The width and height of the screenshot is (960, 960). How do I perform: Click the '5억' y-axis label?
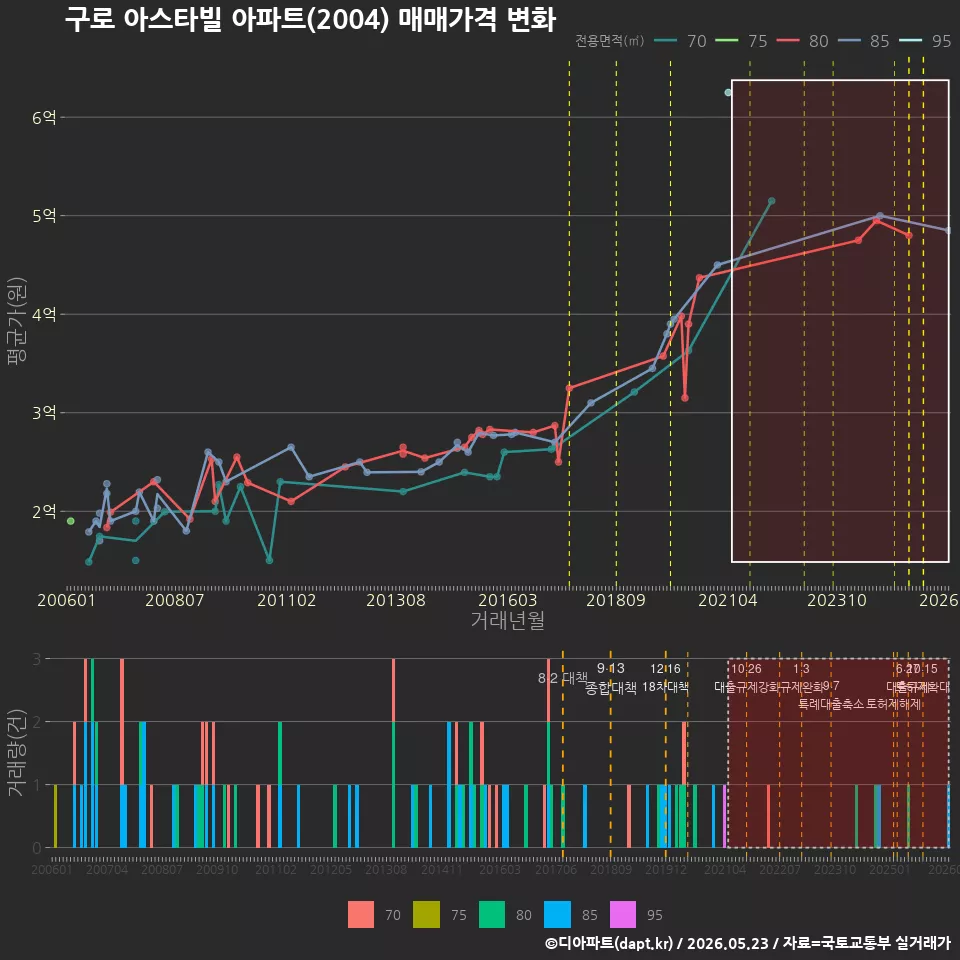pyautogui.click(x=44, y=216)
